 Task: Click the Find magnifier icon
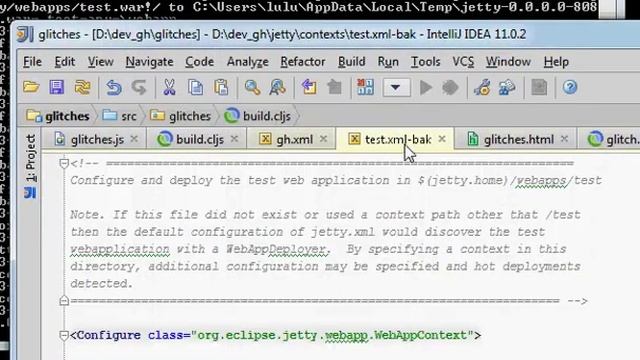(252, 87)
